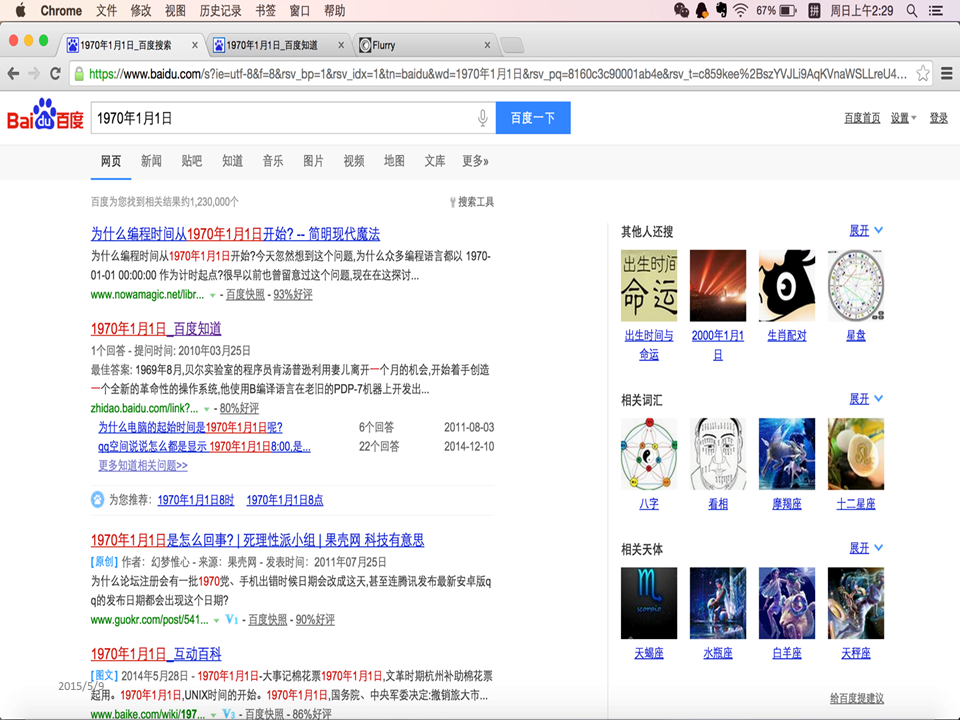Switch to the 新闻 search tab
Image resolution: width=960 pixels, height=720 pixels.
tap(151, 161)
